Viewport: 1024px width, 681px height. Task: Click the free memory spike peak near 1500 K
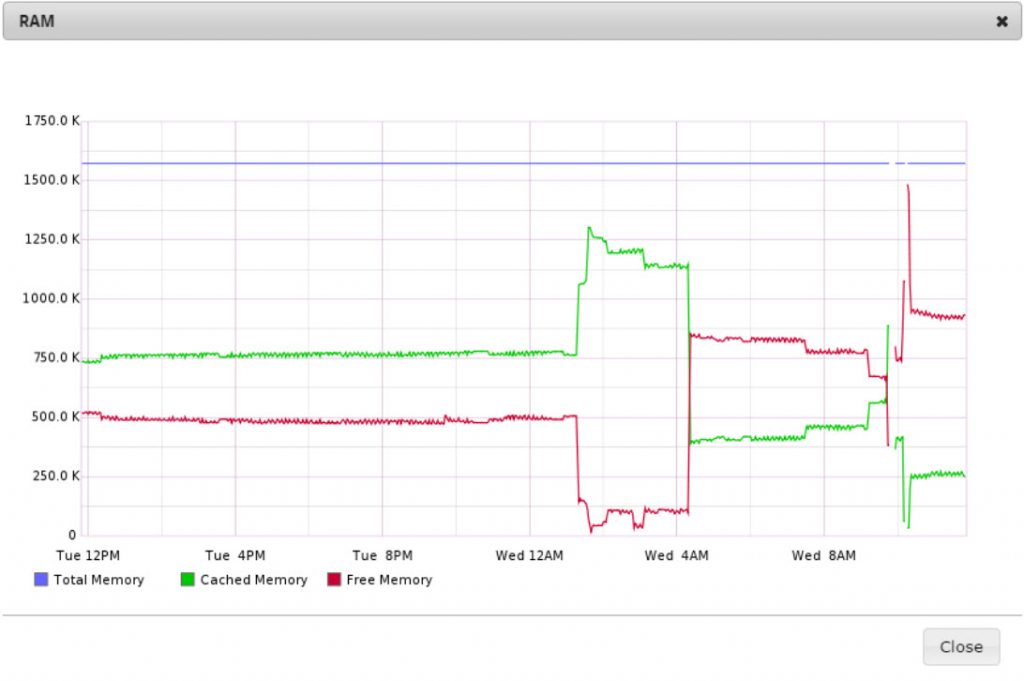click(x=908, y=187)
